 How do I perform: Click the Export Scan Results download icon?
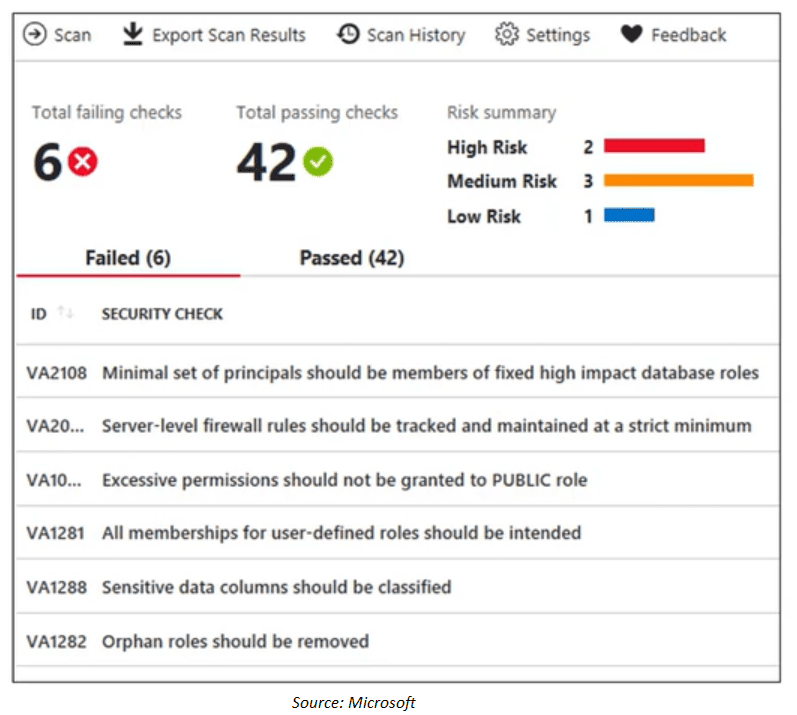133,35
